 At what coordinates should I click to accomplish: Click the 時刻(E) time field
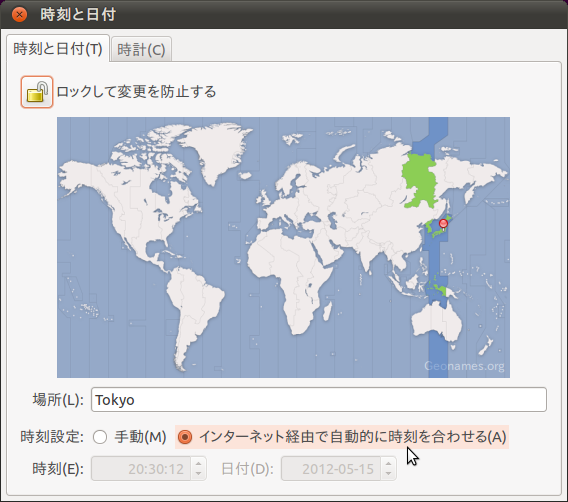click(x=141, y=469)
